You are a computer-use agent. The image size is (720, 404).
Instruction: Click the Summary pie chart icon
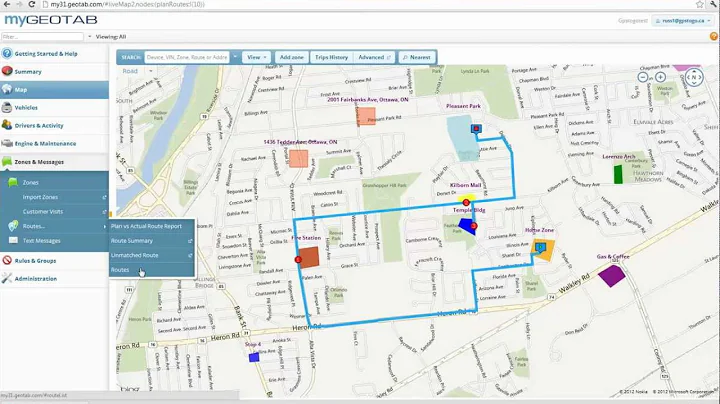tap(7, 71)
